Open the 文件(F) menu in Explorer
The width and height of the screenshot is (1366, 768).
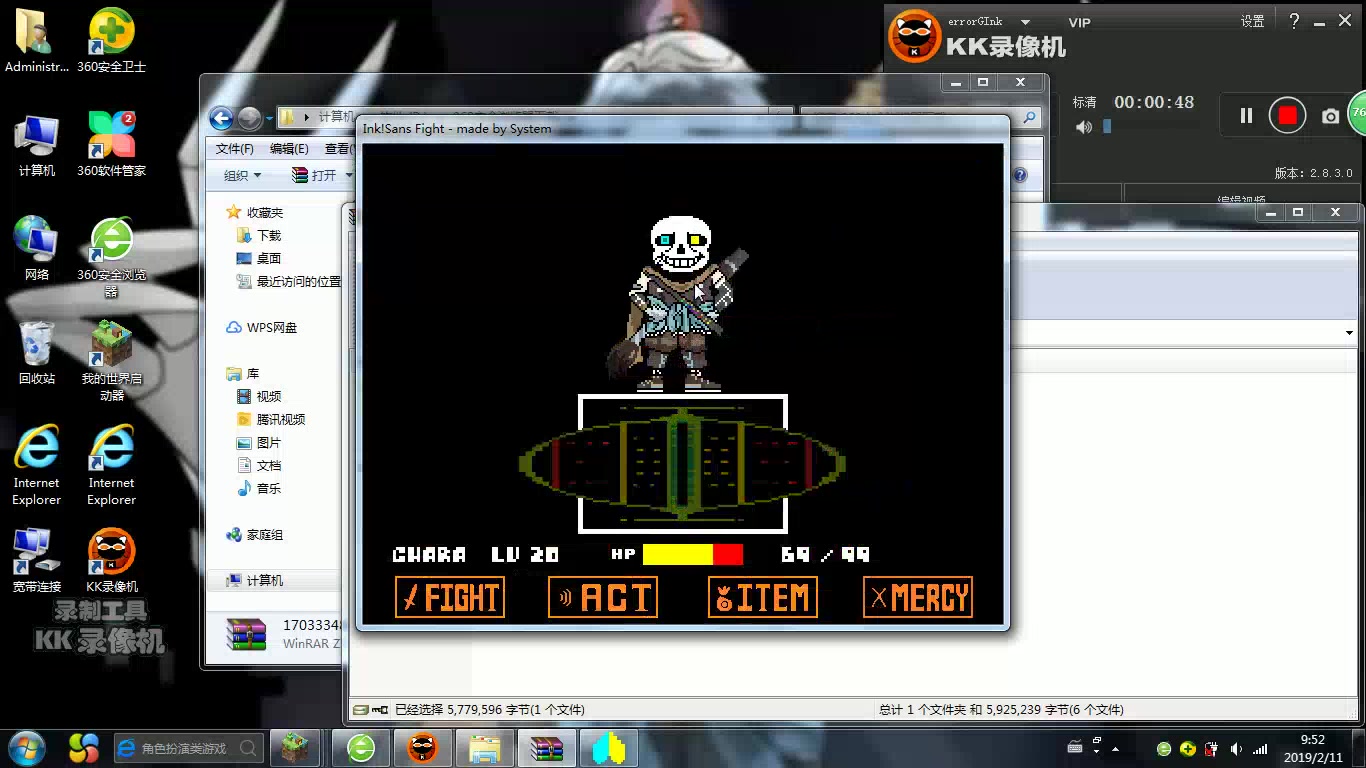pos(235,149)
